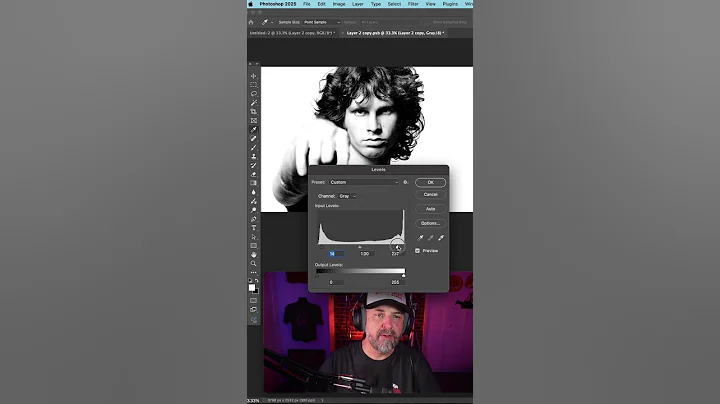The height and width of the screenshot is (404, 720).
Task: Open the Channel dropdown showing Gray
Action: (x=348, y=196)
